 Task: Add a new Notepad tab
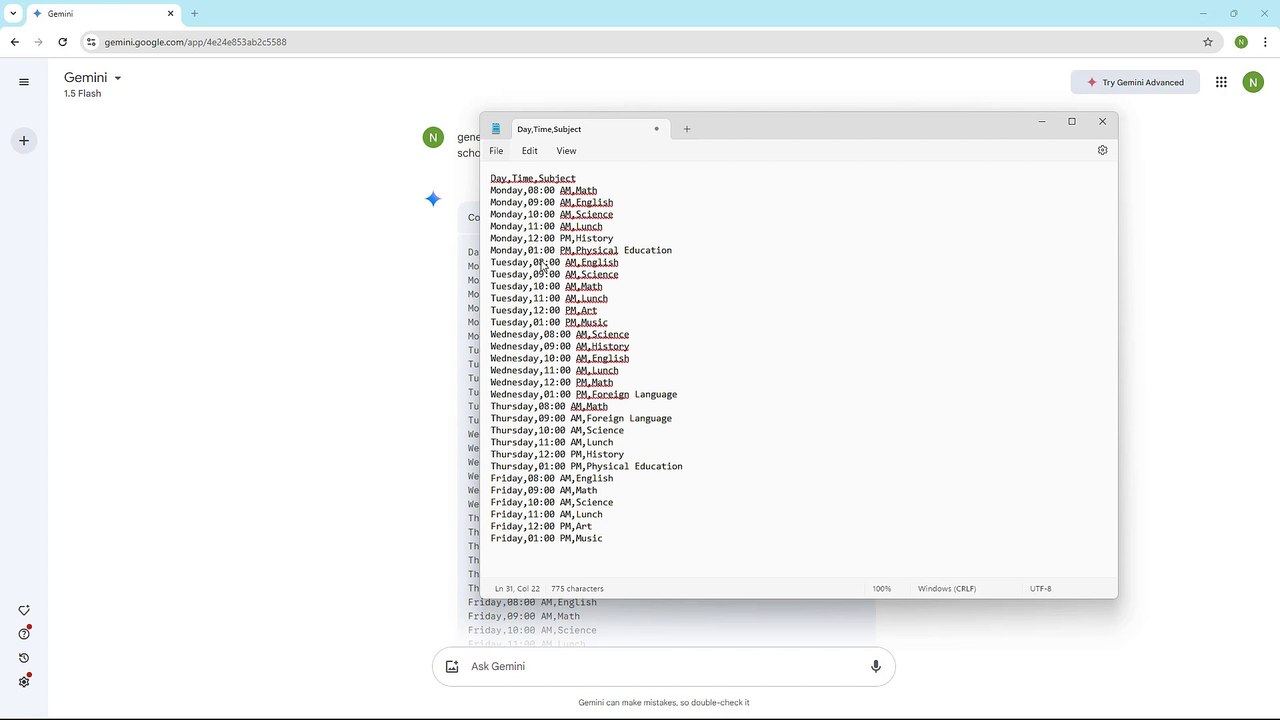[687, 129]
